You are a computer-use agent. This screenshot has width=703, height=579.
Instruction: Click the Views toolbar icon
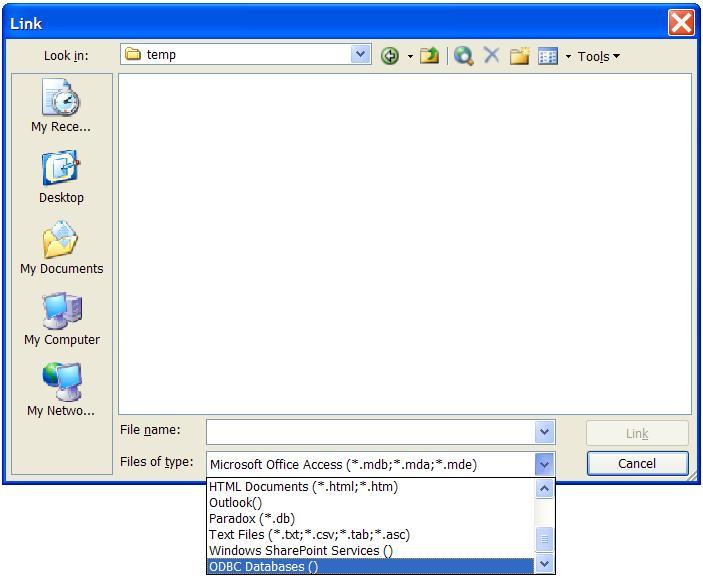coord(548,57)
